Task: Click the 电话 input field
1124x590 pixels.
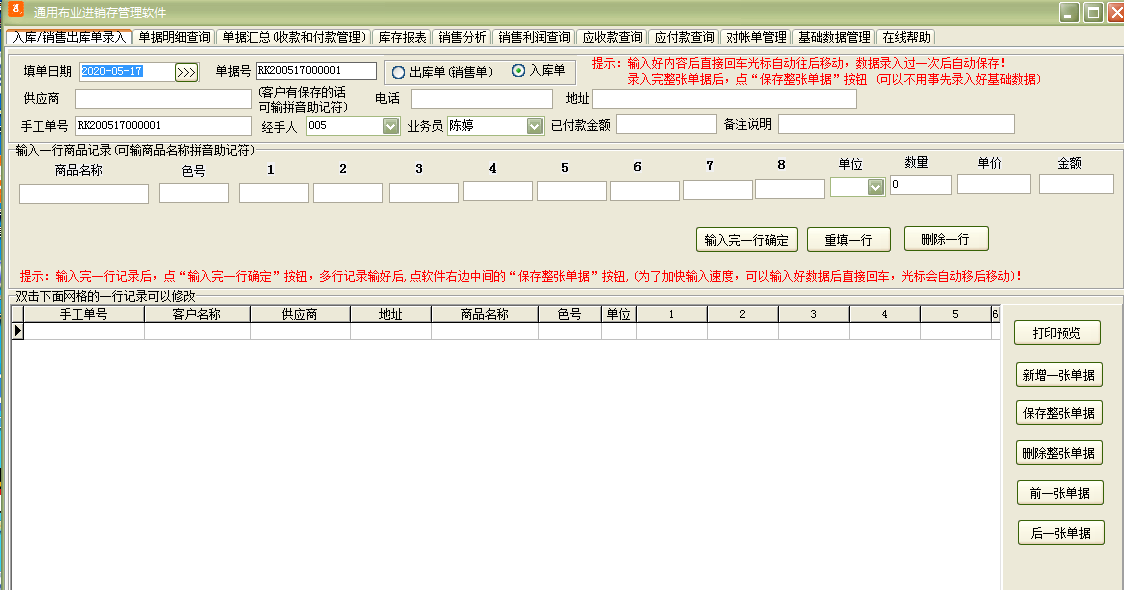Action: click(482, 99)
